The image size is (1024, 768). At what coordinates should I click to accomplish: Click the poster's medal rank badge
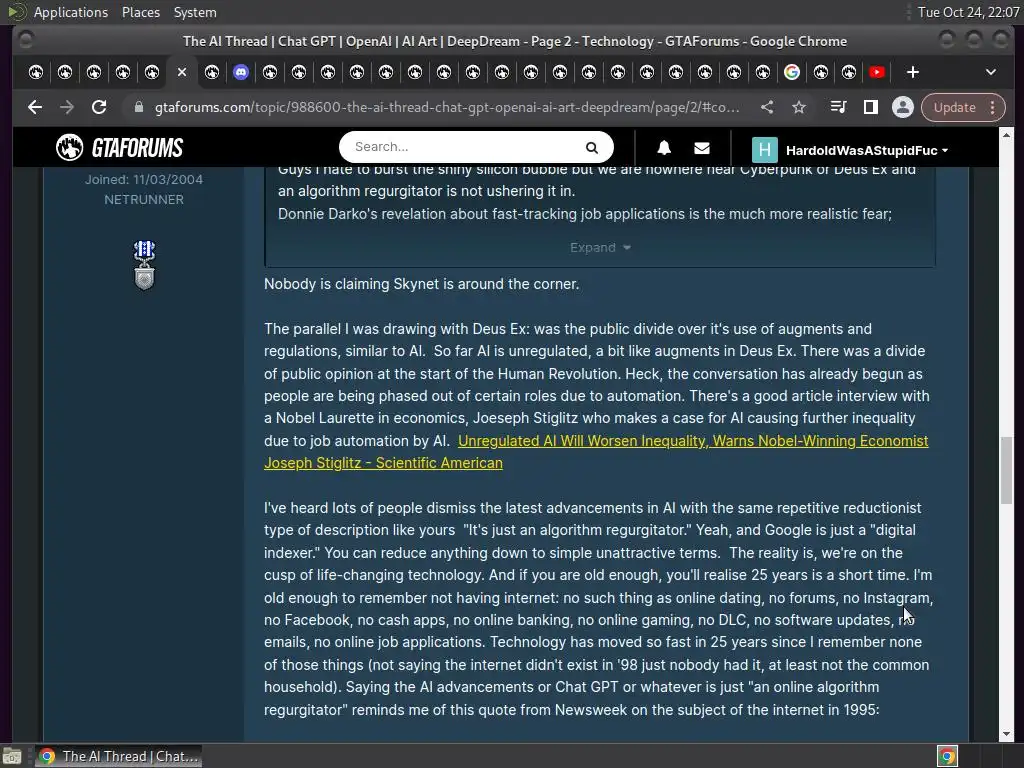tap(144, 264)
